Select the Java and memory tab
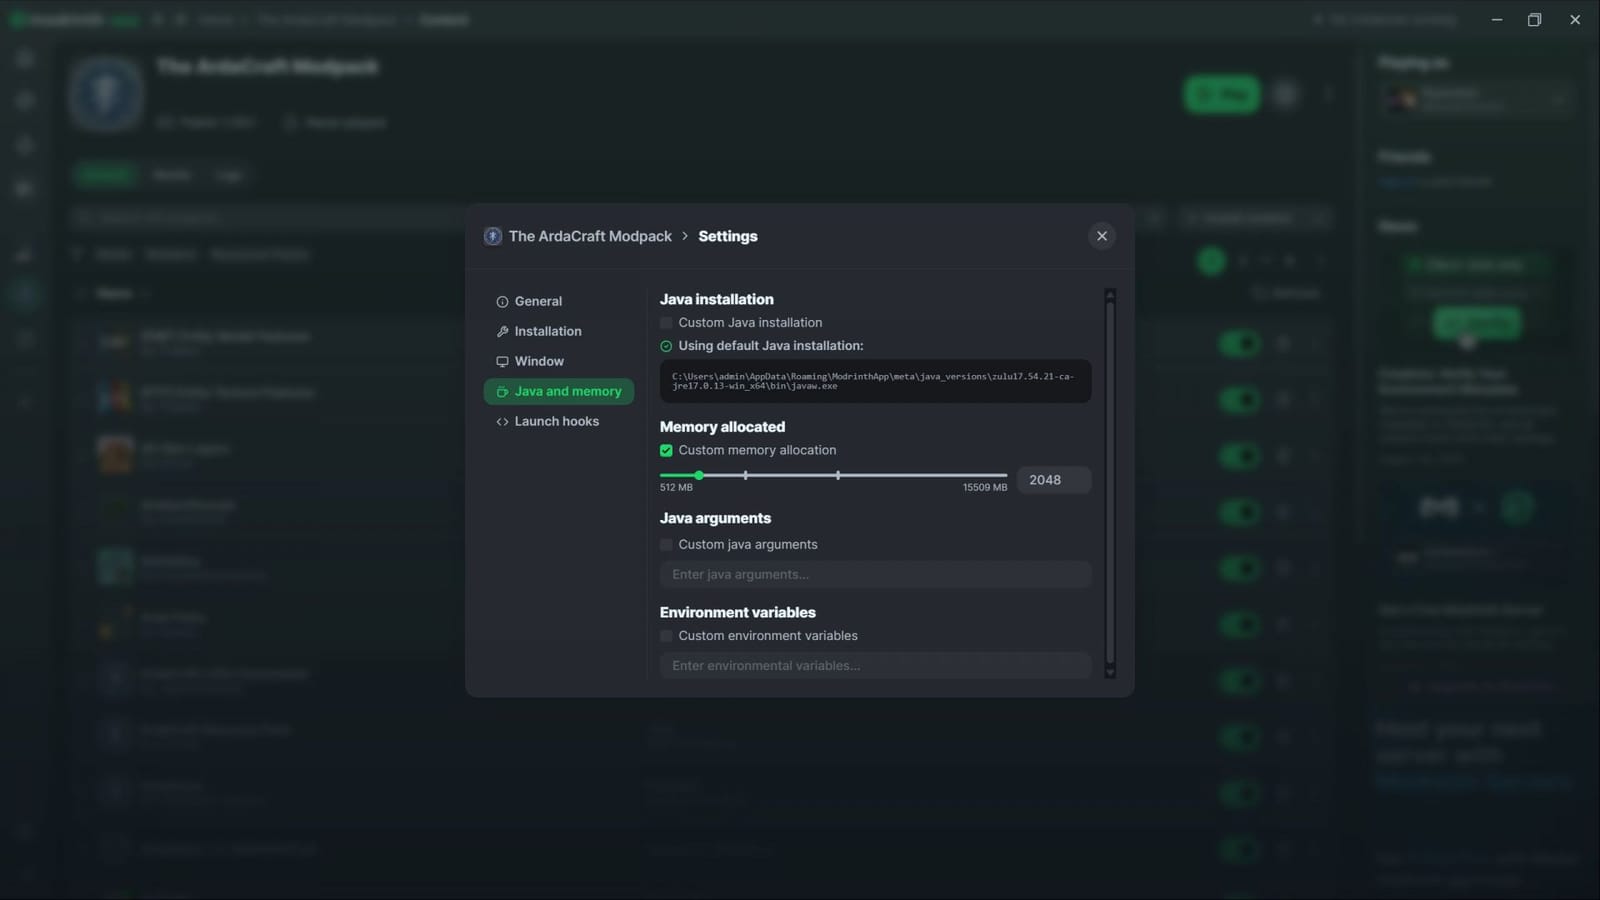 point(558,391)
